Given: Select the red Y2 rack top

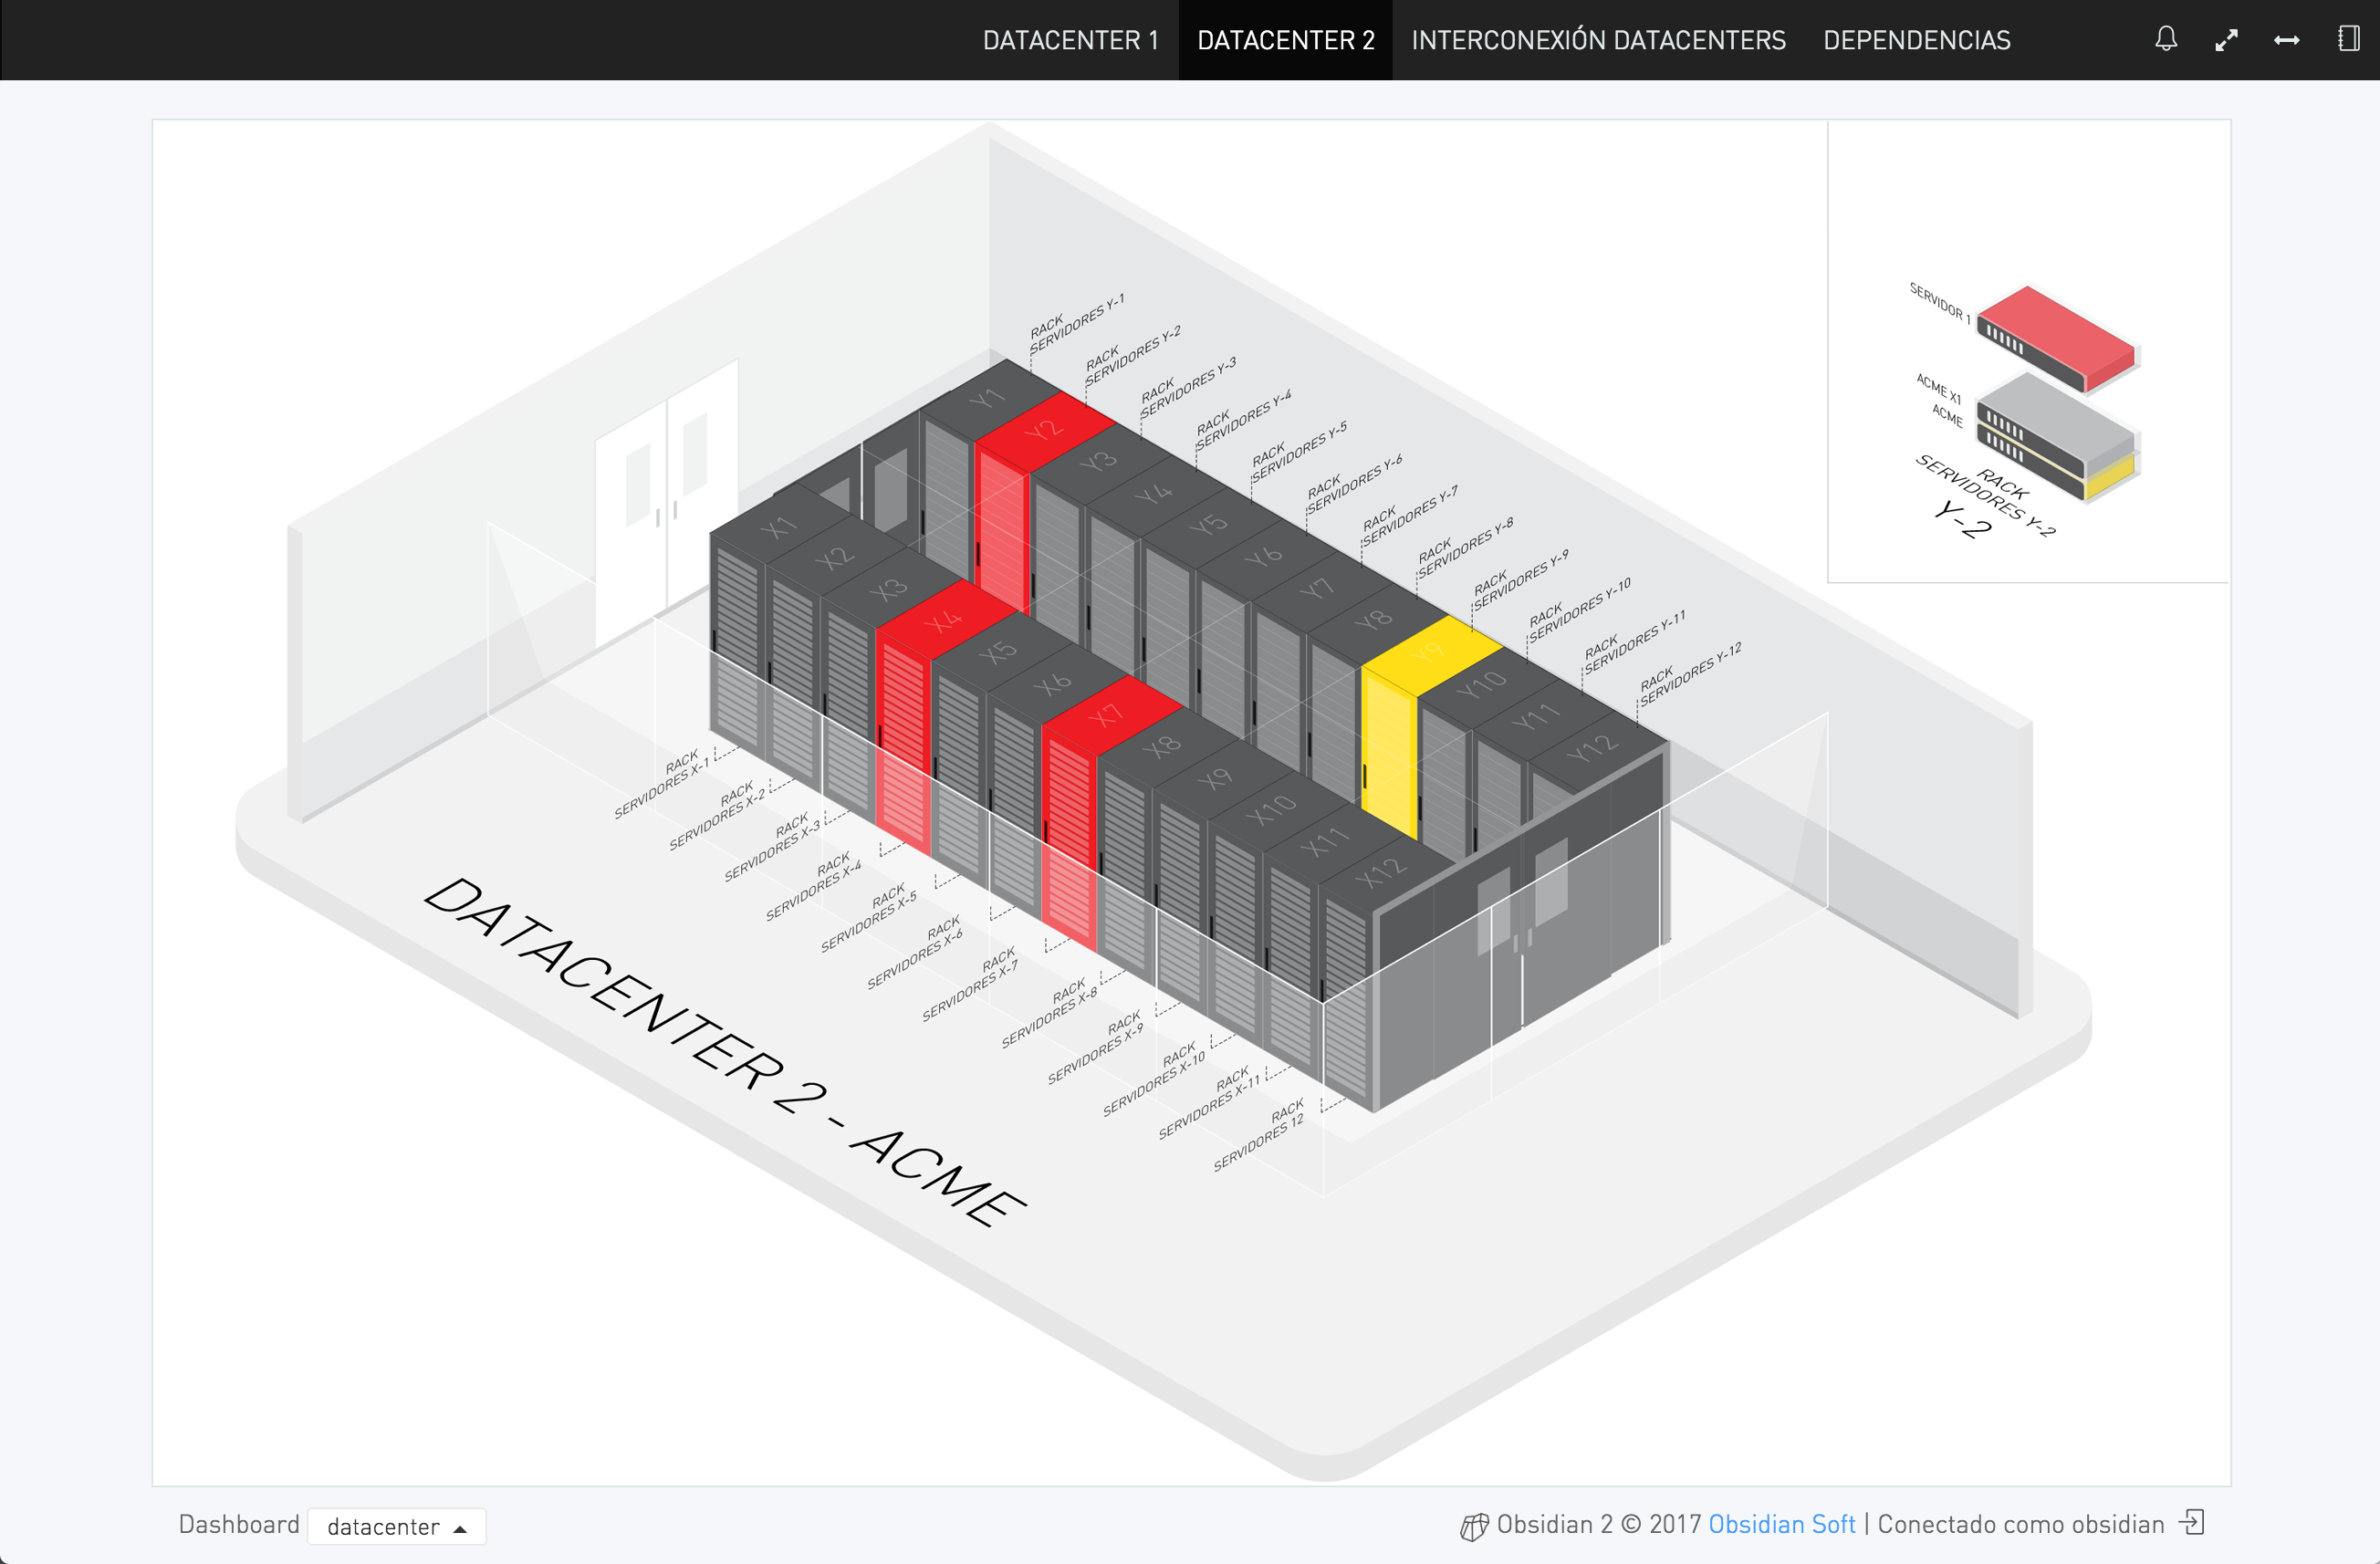Looking at the screenshot, I should coord(1044,430).
